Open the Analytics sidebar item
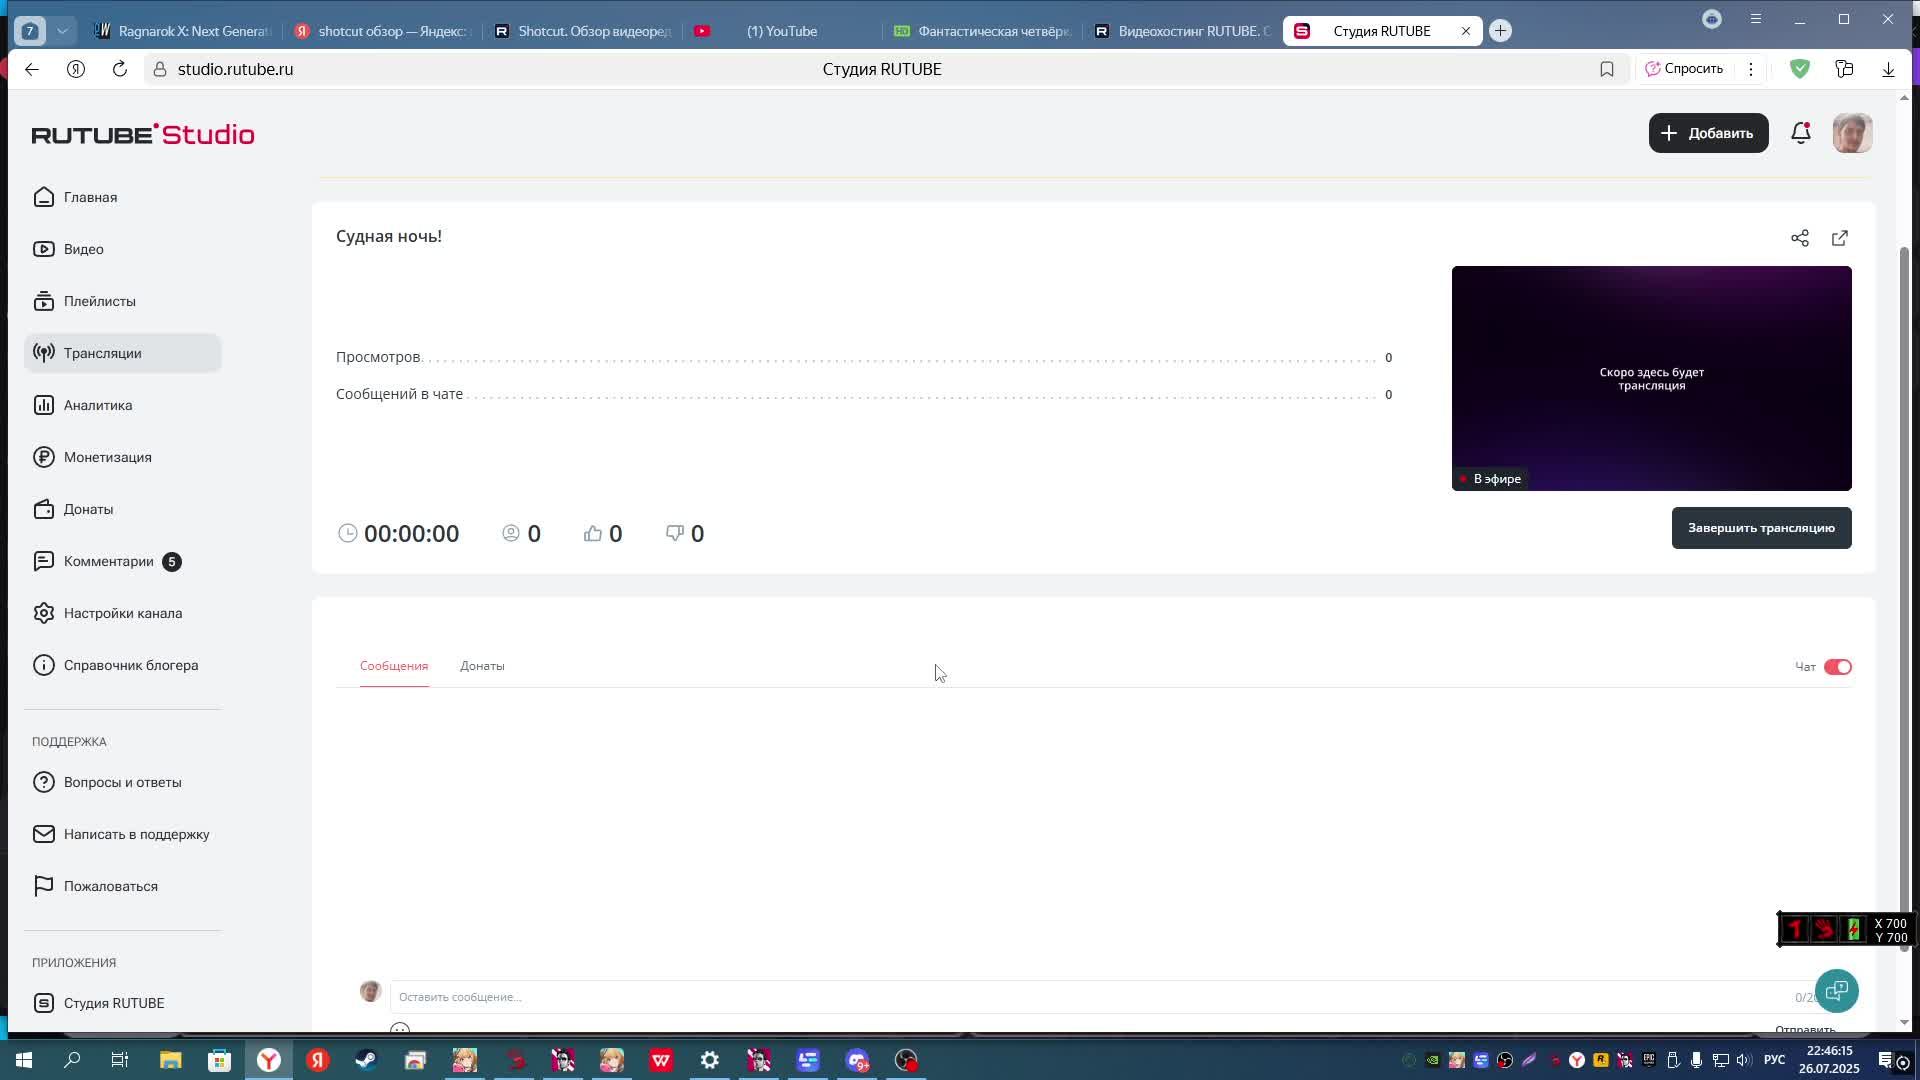 pyautogui.click(x=98, y=405)
